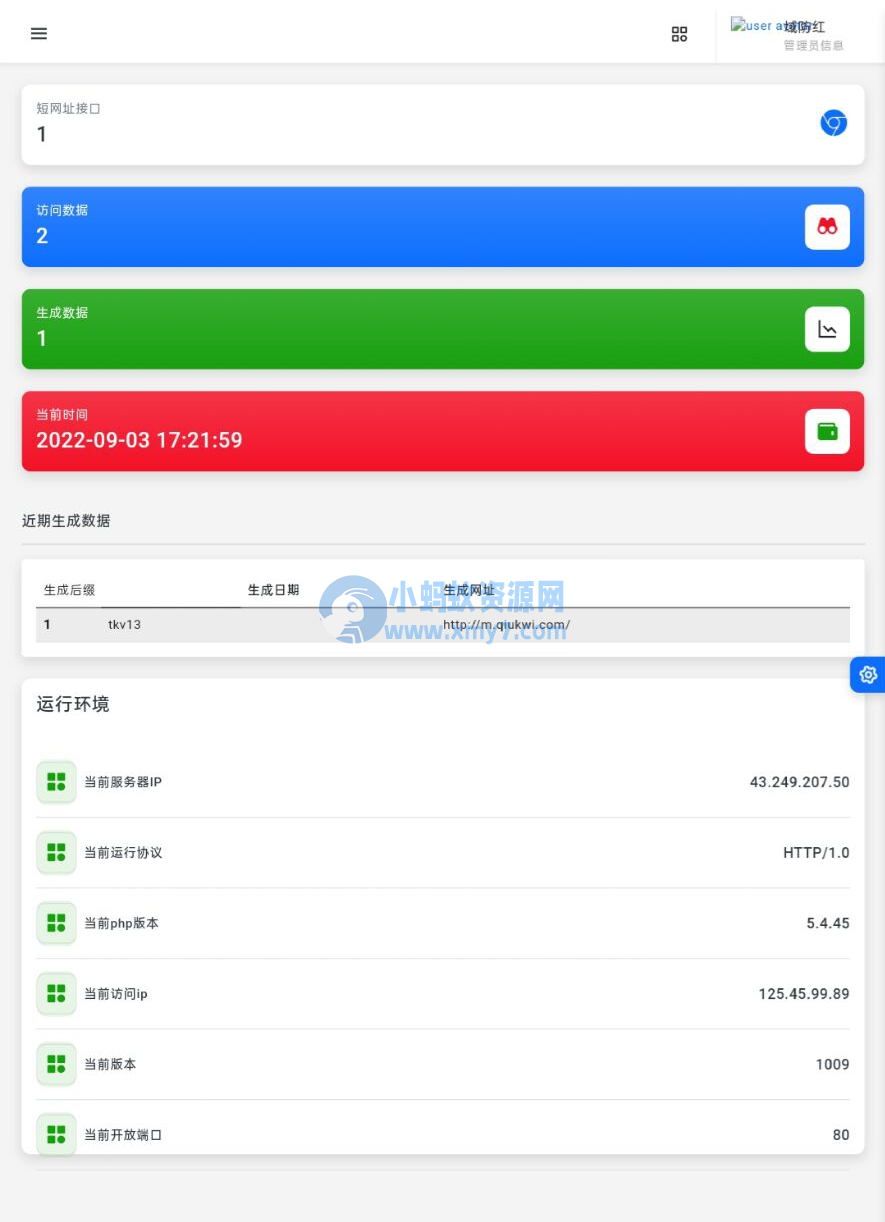885x1222 pixels.
Task: Click the grid icon beside 当前版本
Action: (56, 1064)
